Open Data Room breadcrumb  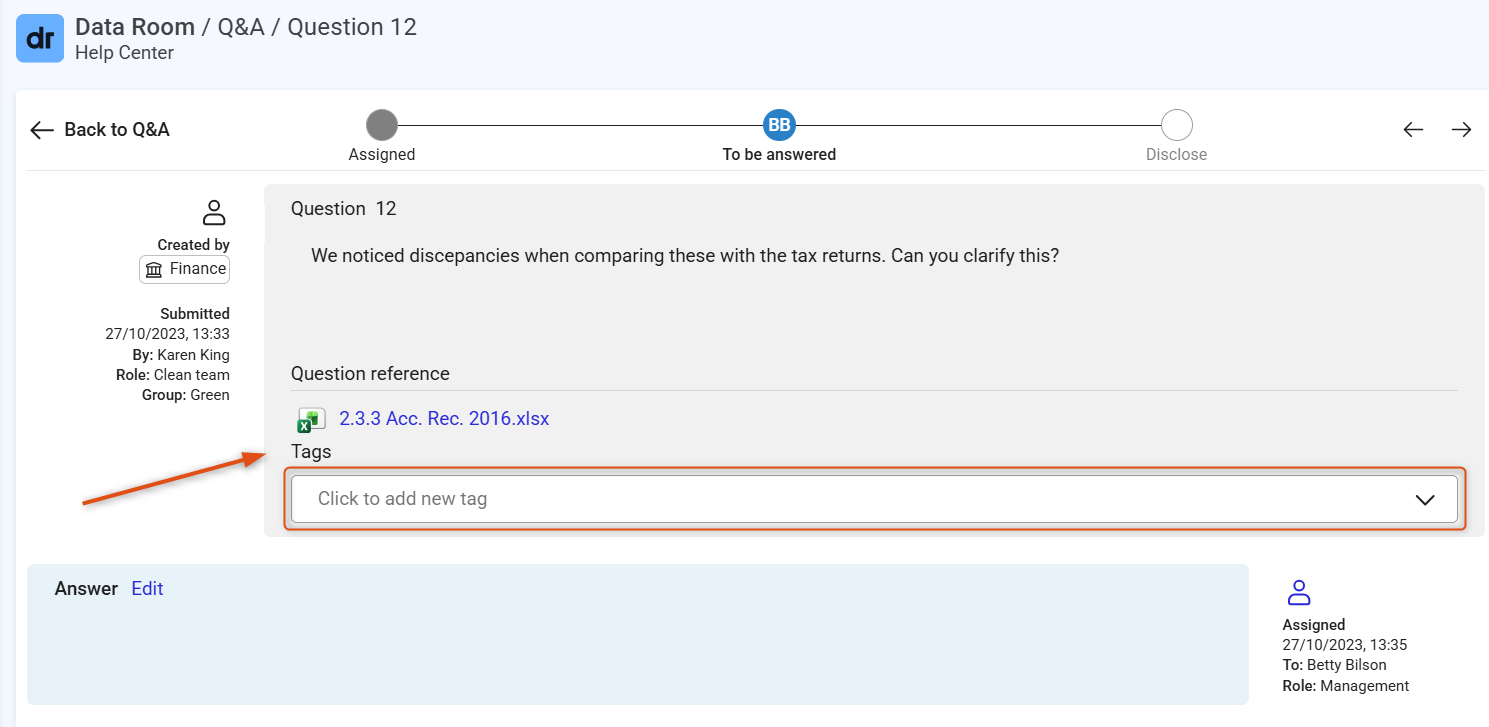pyautogui.click(x=135, y=27)
